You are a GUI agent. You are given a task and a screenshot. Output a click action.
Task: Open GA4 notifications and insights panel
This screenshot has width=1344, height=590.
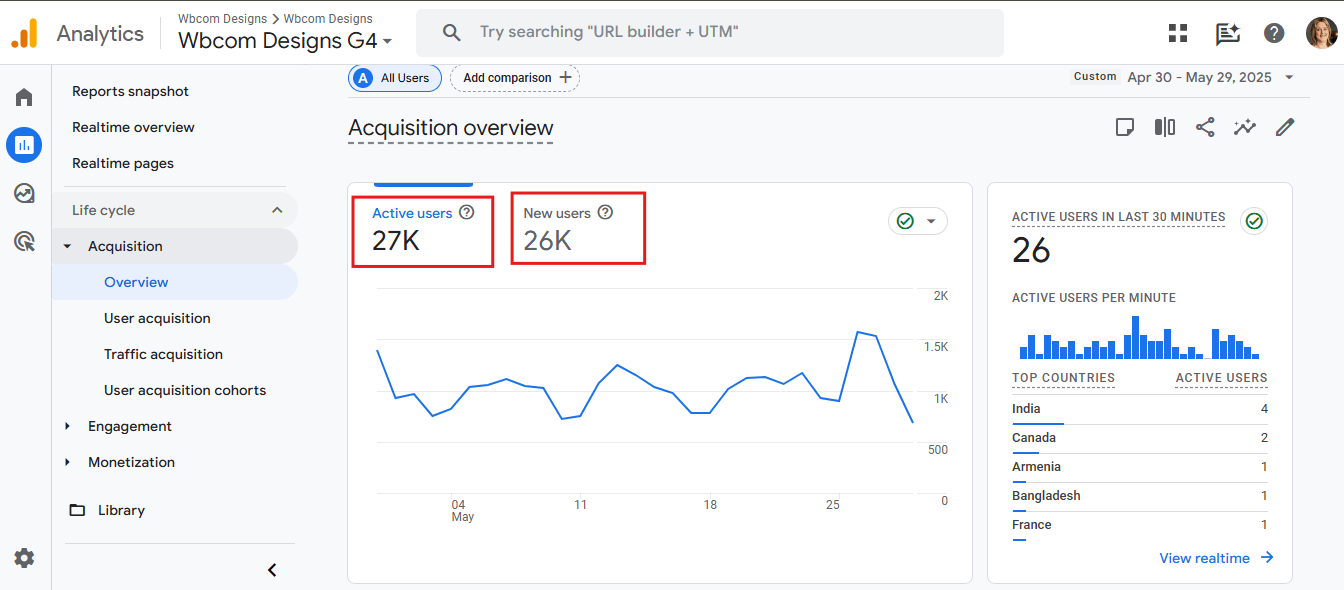click(x=1227, y=32)
